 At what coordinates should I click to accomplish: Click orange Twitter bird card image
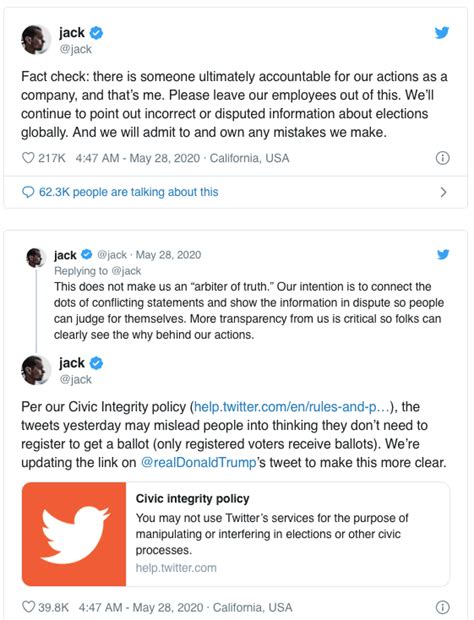coord(74,534)
